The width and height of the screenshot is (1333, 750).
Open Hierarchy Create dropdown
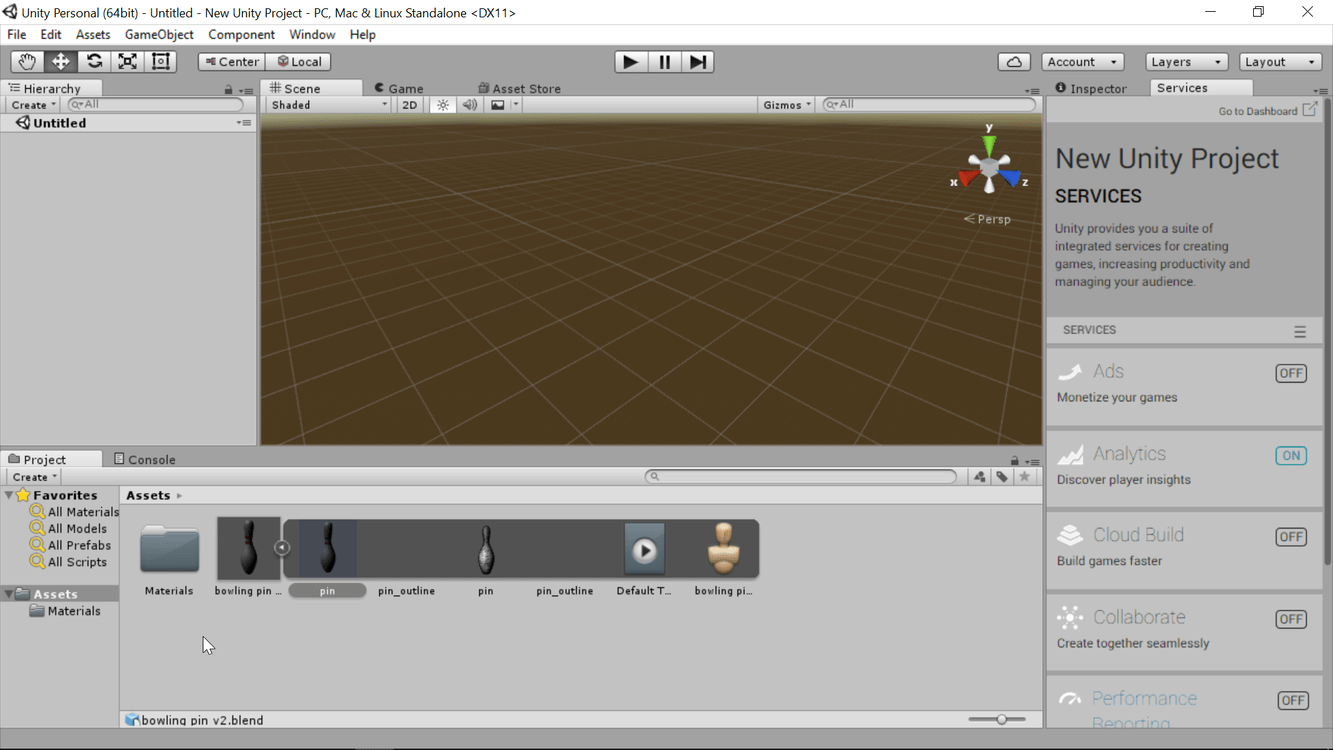pyautogui.click(x=33, y=105)
